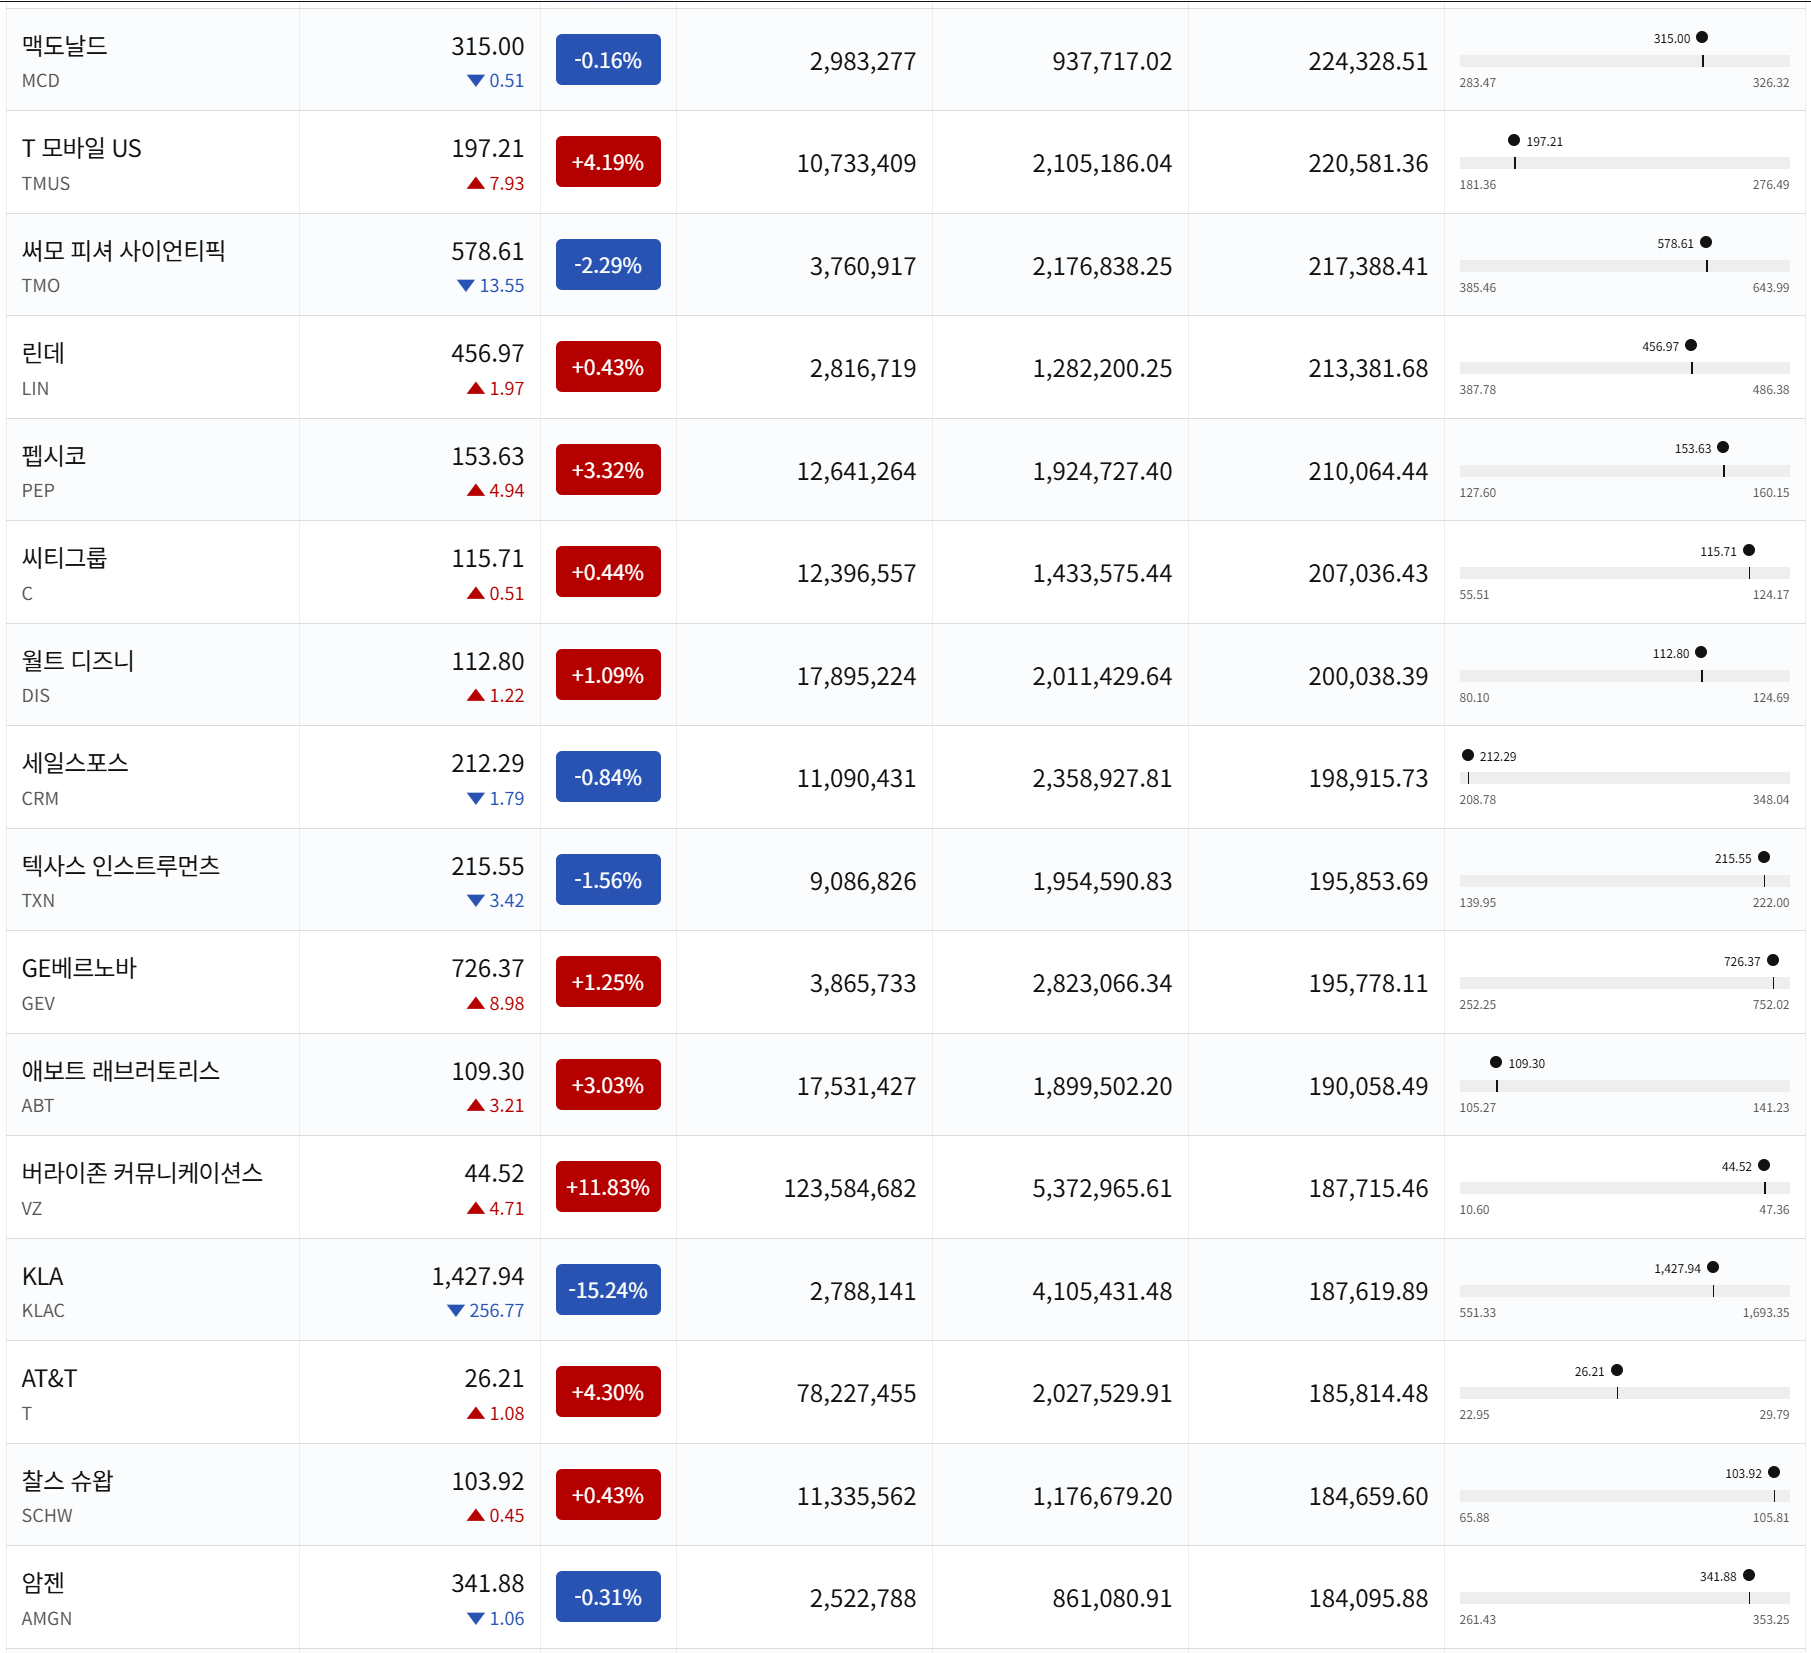Open the 펩시코 stock link
This screenshot has height=1653, width=1811.
(x=54, y=456)
